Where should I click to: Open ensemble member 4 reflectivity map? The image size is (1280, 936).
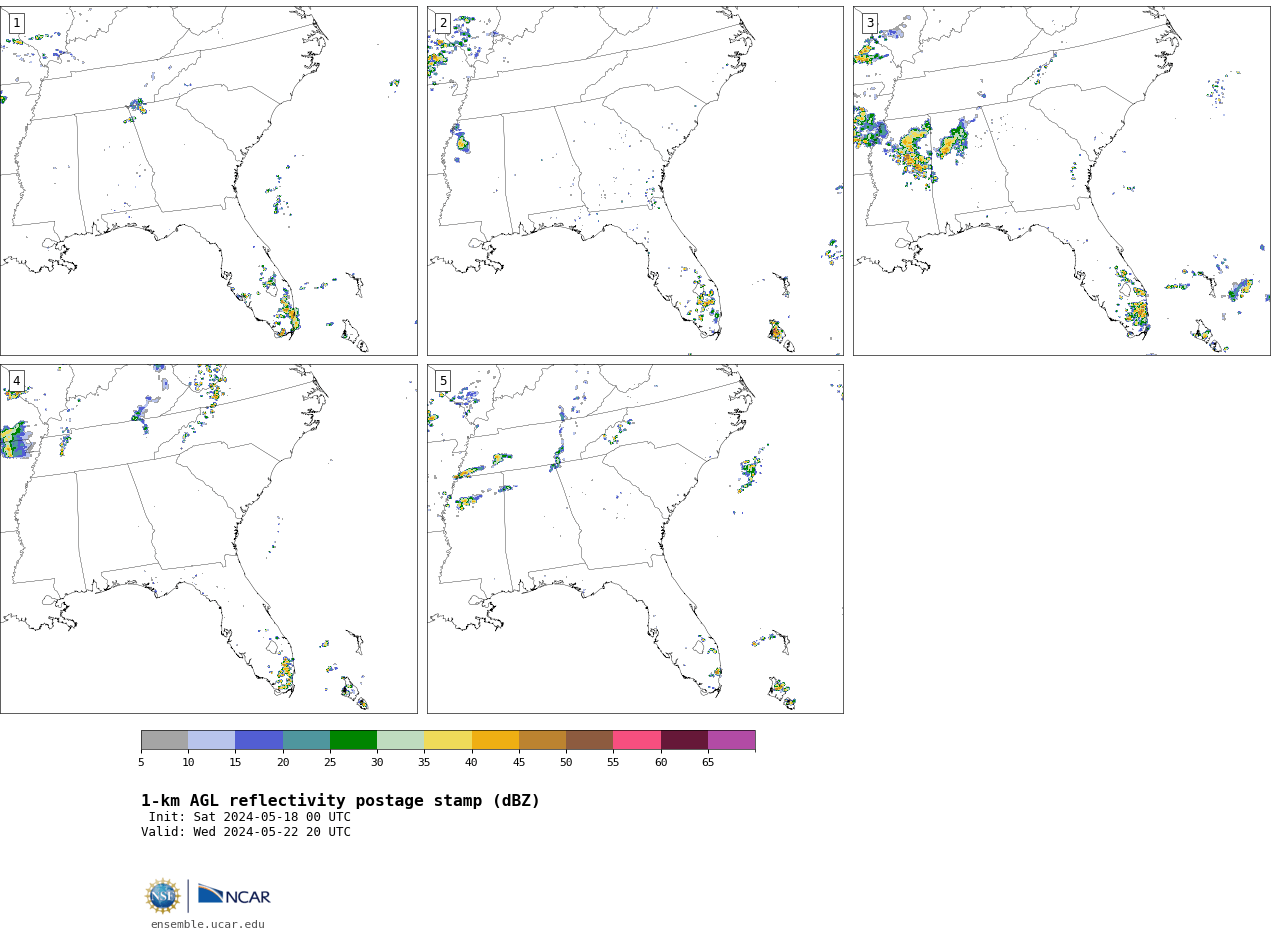pos(208,539)
